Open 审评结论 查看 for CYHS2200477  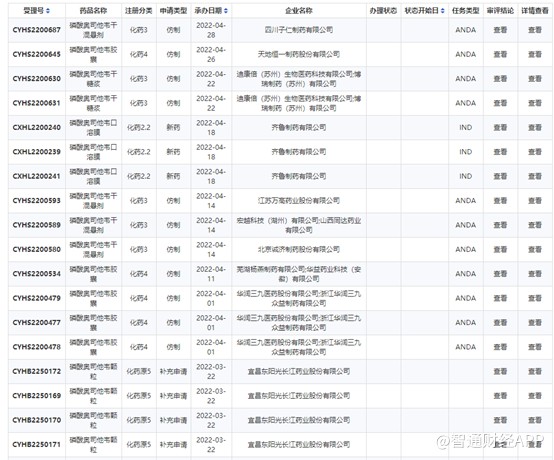[500, 323]
